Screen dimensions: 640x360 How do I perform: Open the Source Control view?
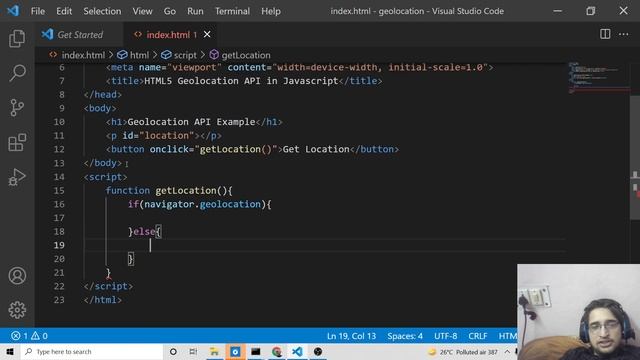17,108
